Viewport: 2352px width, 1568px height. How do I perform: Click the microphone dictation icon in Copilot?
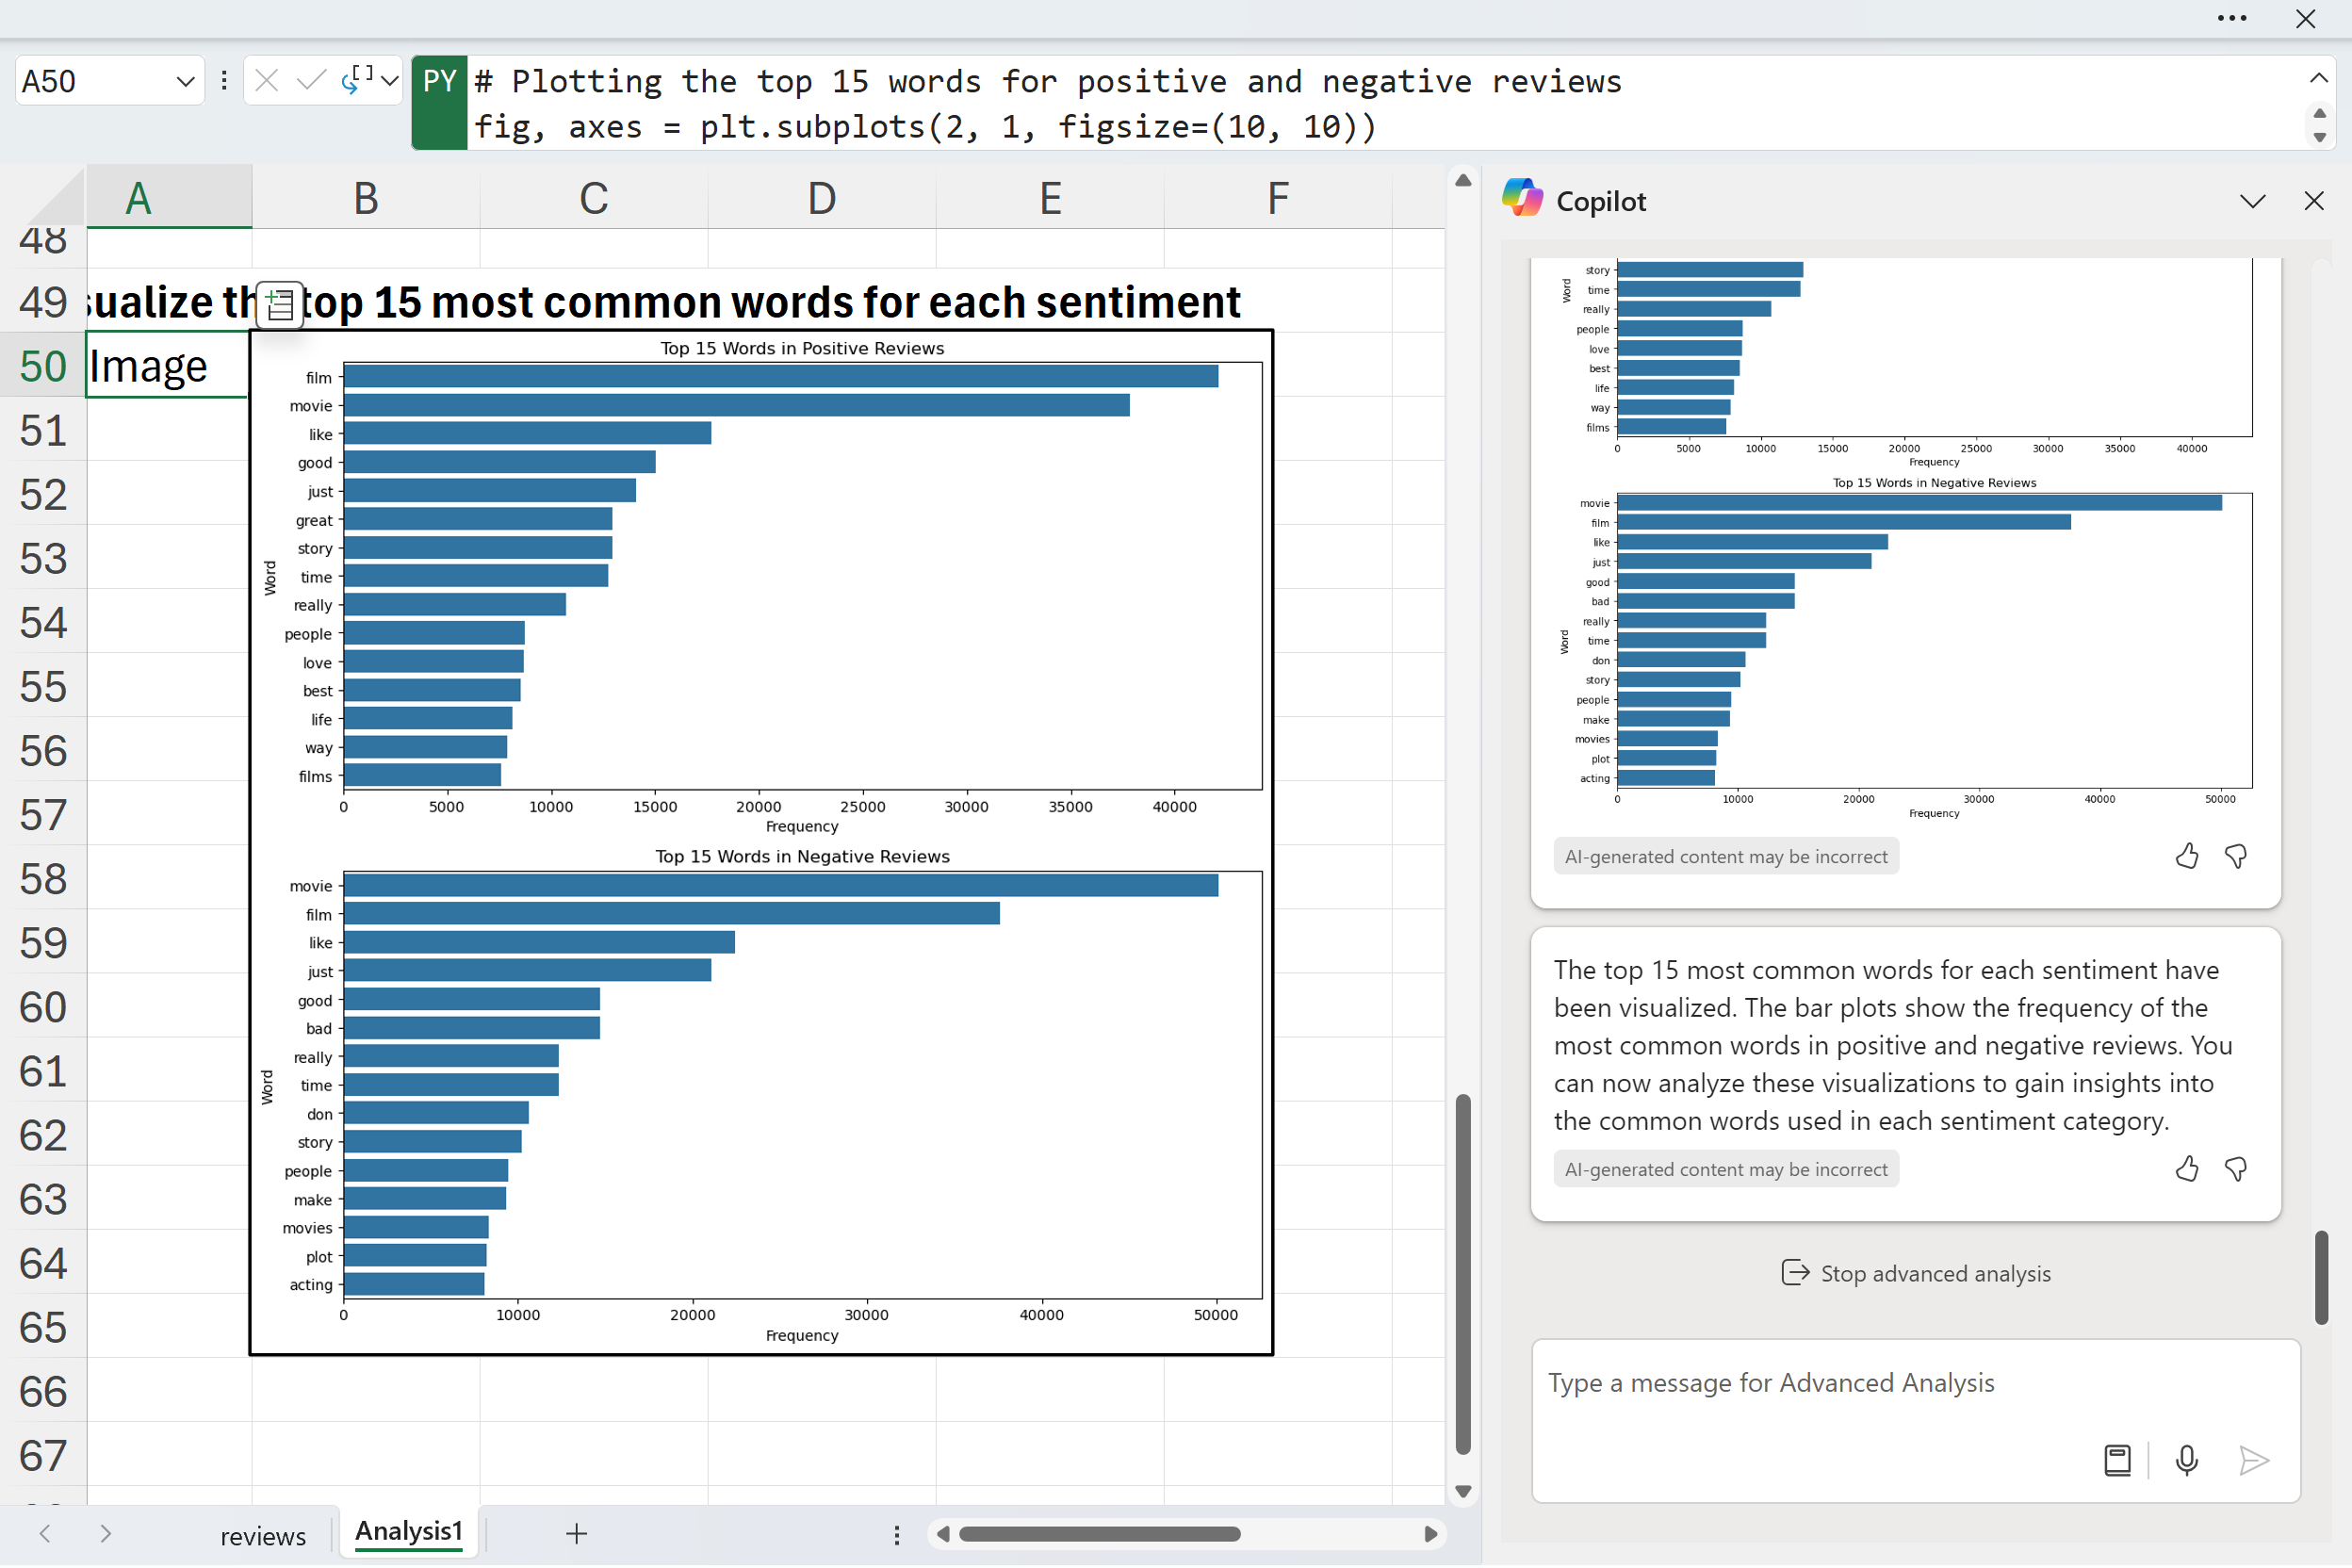point(2186,1461)
